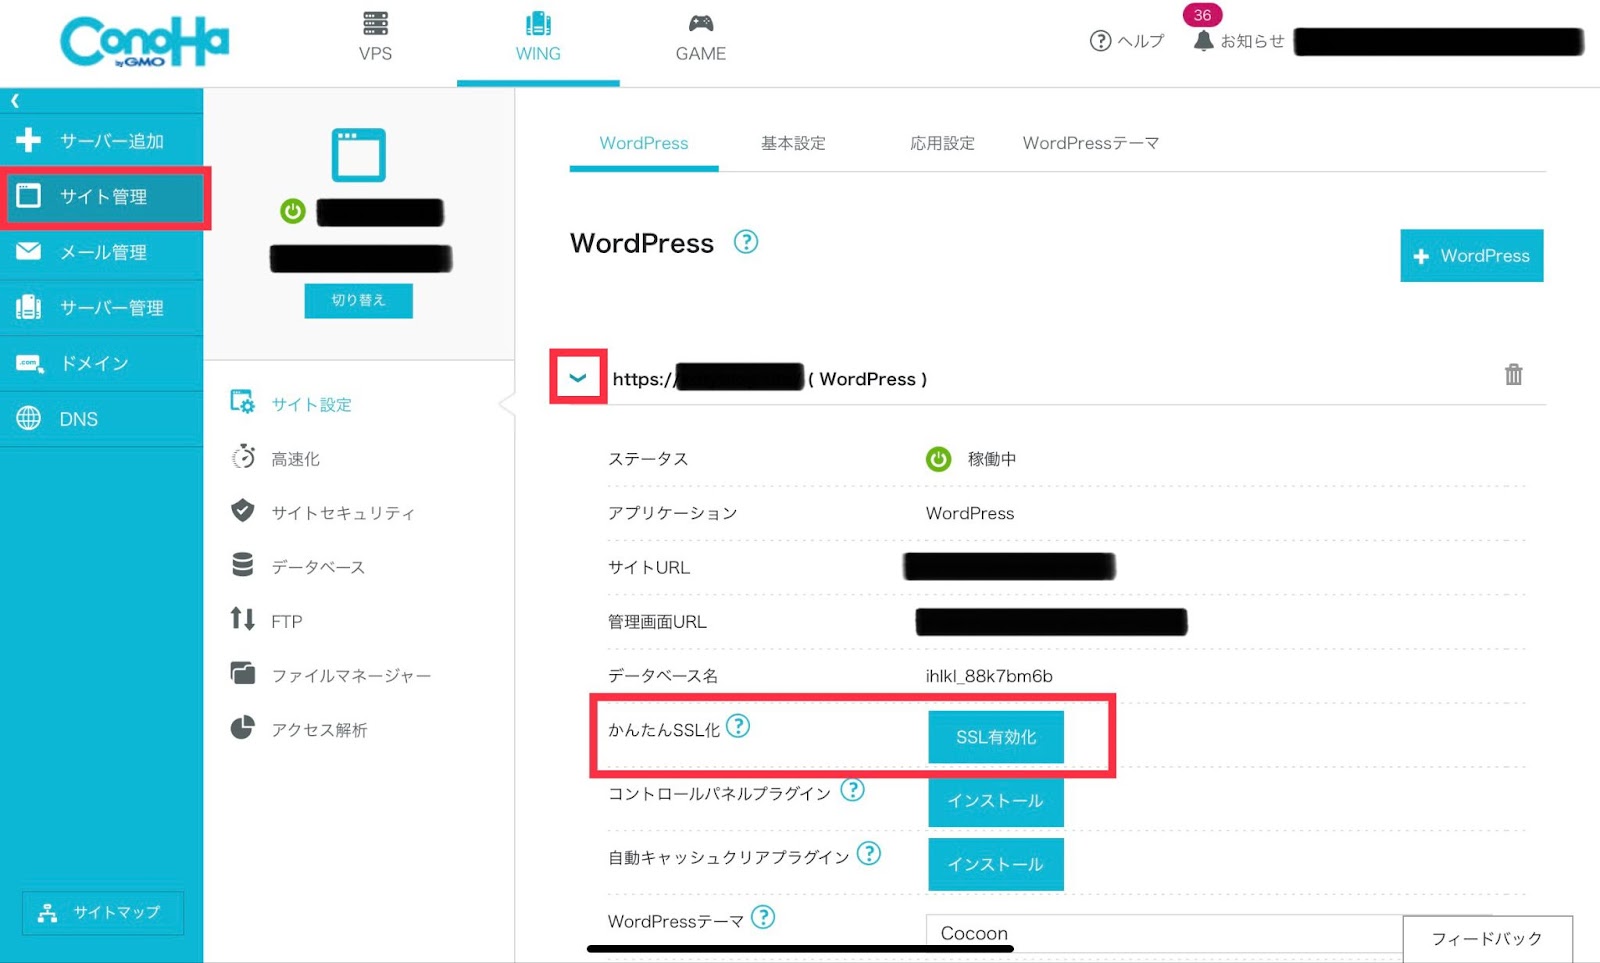Viewport: 1600px width, 963px height.
Task: Open the Cocoon theme dropdown
Action: coord(1165,933)
